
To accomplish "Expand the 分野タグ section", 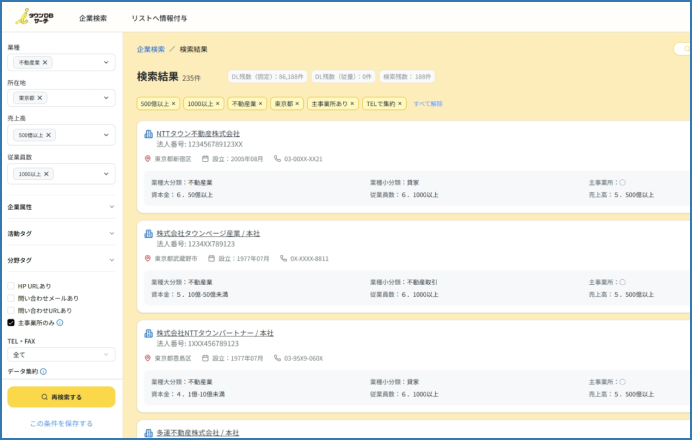I will point(61,260).
